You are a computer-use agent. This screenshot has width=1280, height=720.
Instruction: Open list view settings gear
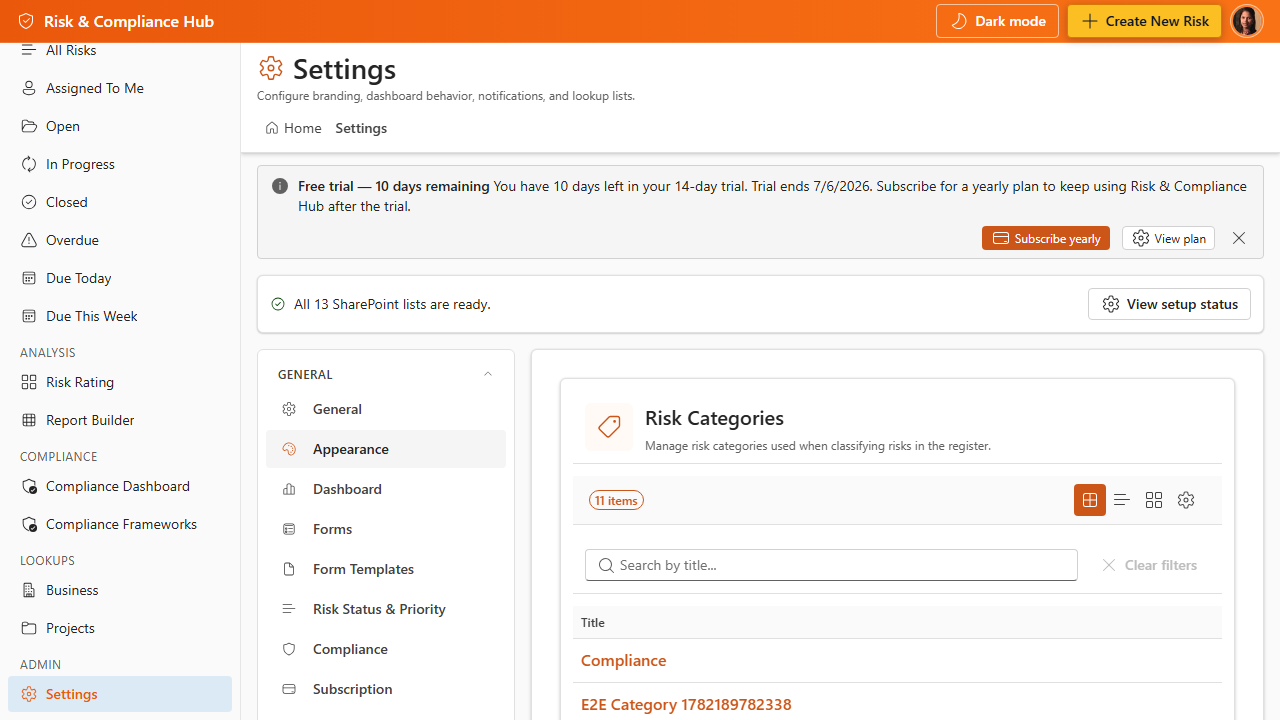pyautogui.click(x=1186, y=500)
